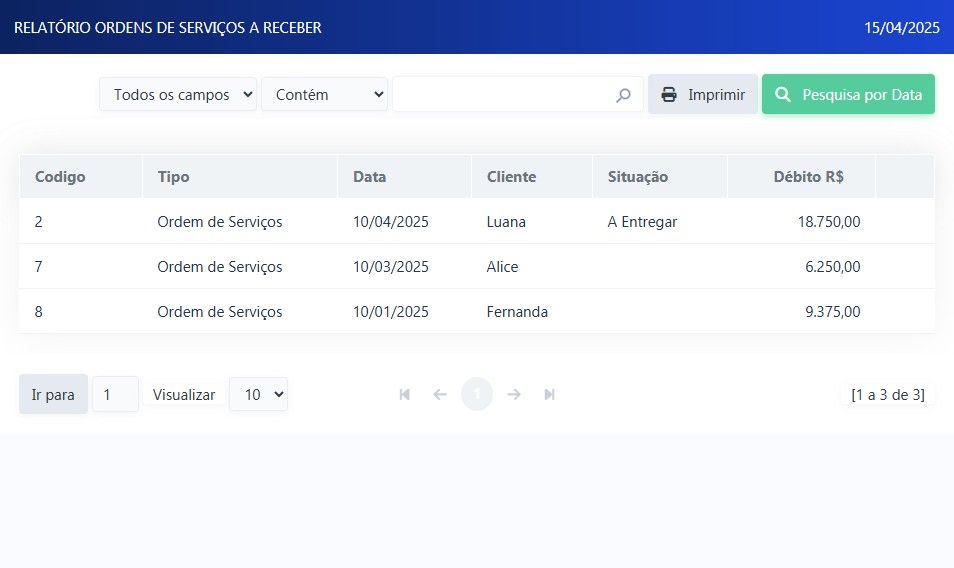Open the rows-per-page dropdown showing 10
Viewport: 954px width, 568px height.
[x=259, y=394]
